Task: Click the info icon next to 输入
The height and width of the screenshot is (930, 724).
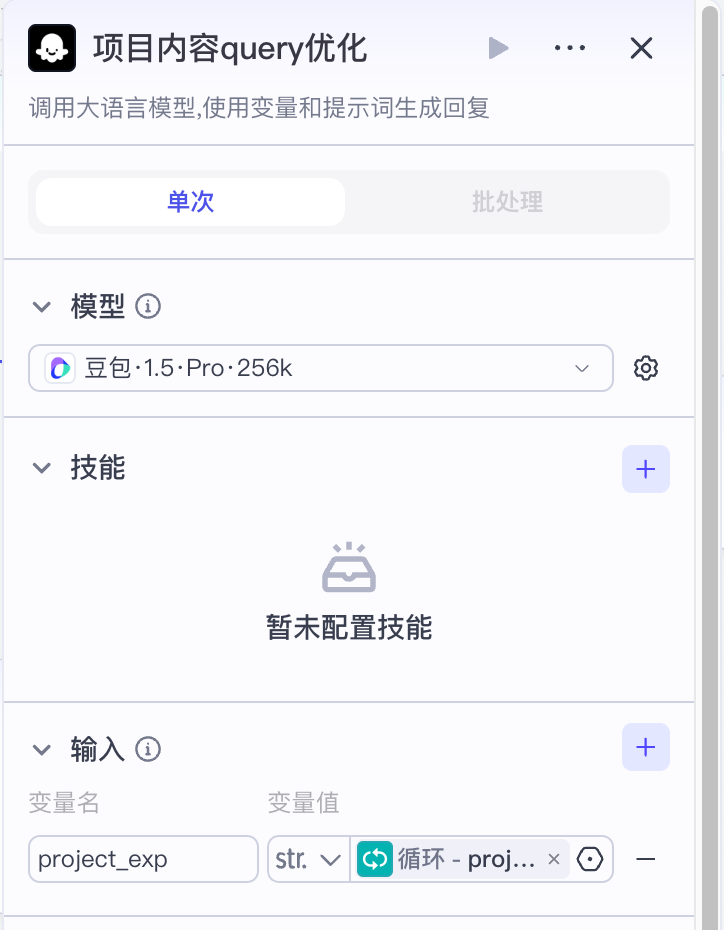Action: (148, 749)
